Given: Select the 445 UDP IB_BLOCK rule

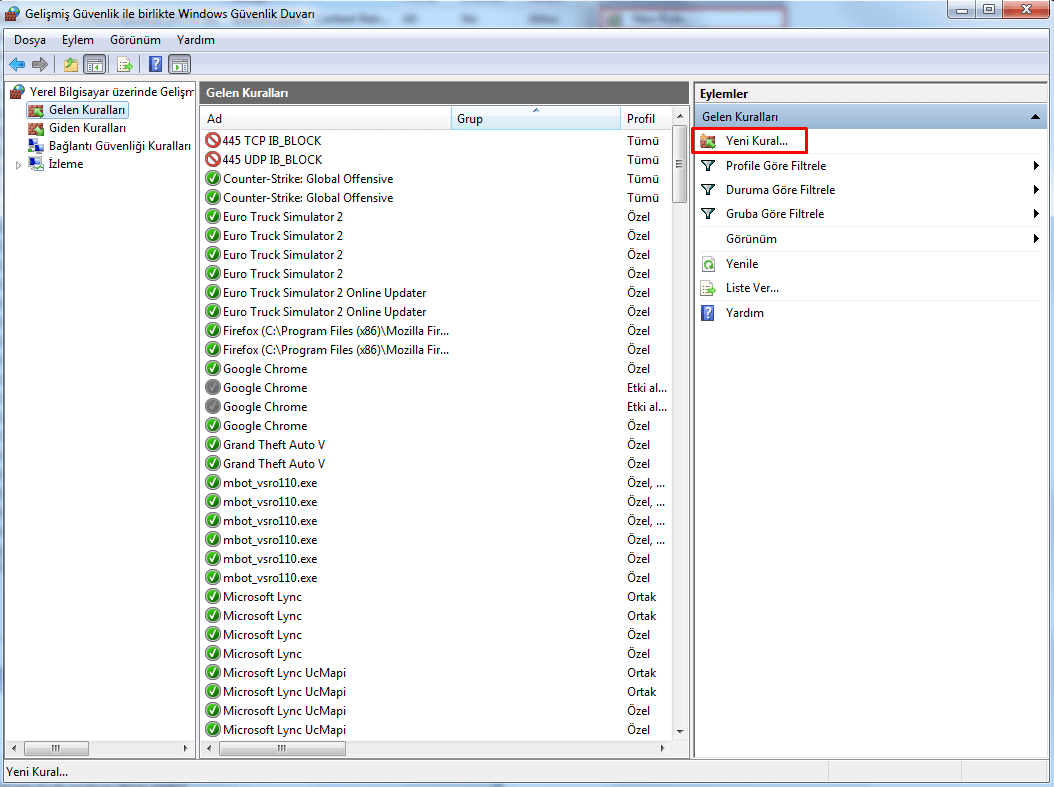Looking at the screenshot, I should [x=272, y=160].
